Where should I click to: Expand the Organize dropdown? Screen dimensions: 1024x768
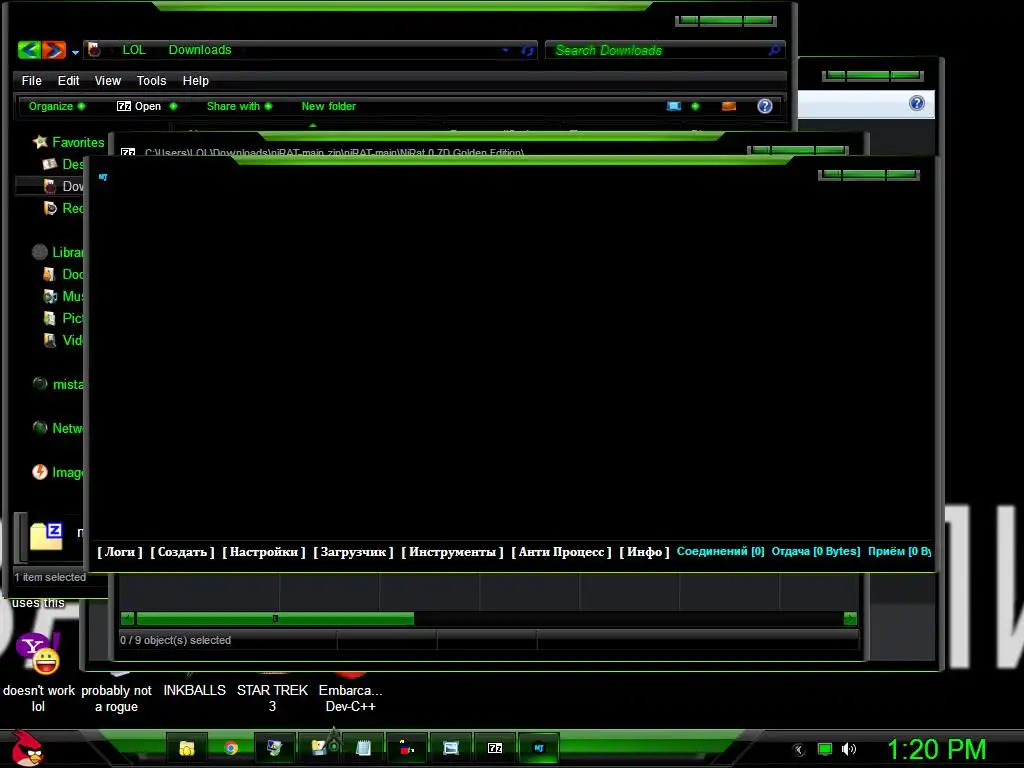point(56,106)
